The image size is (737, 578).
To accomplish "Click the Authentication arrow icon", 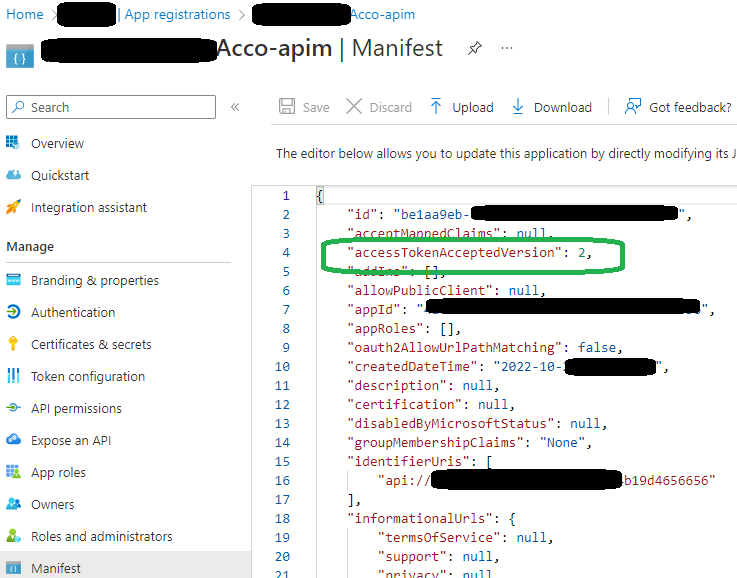I will (13, 312).
